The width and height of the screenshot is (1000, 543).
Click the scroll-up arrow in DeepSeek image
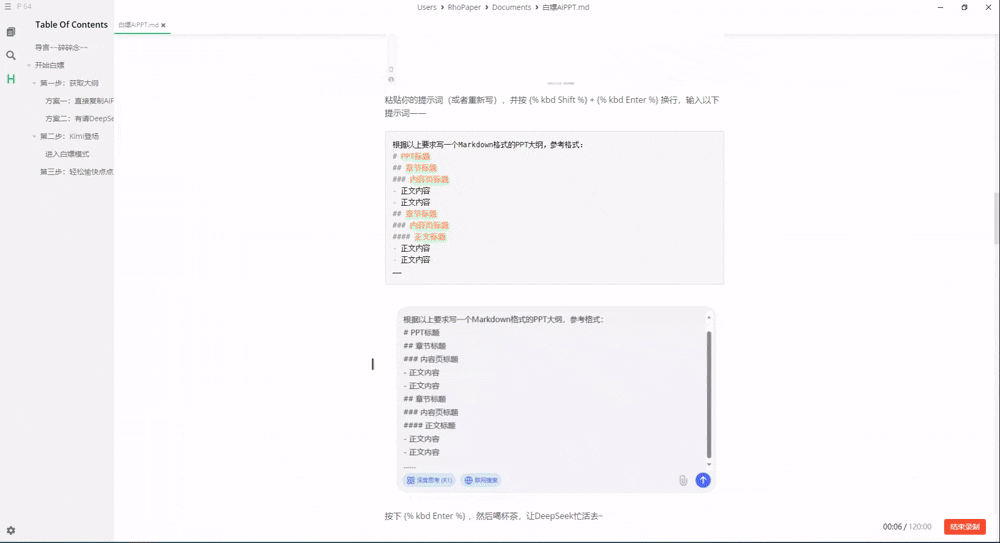(x=709, y=317)
